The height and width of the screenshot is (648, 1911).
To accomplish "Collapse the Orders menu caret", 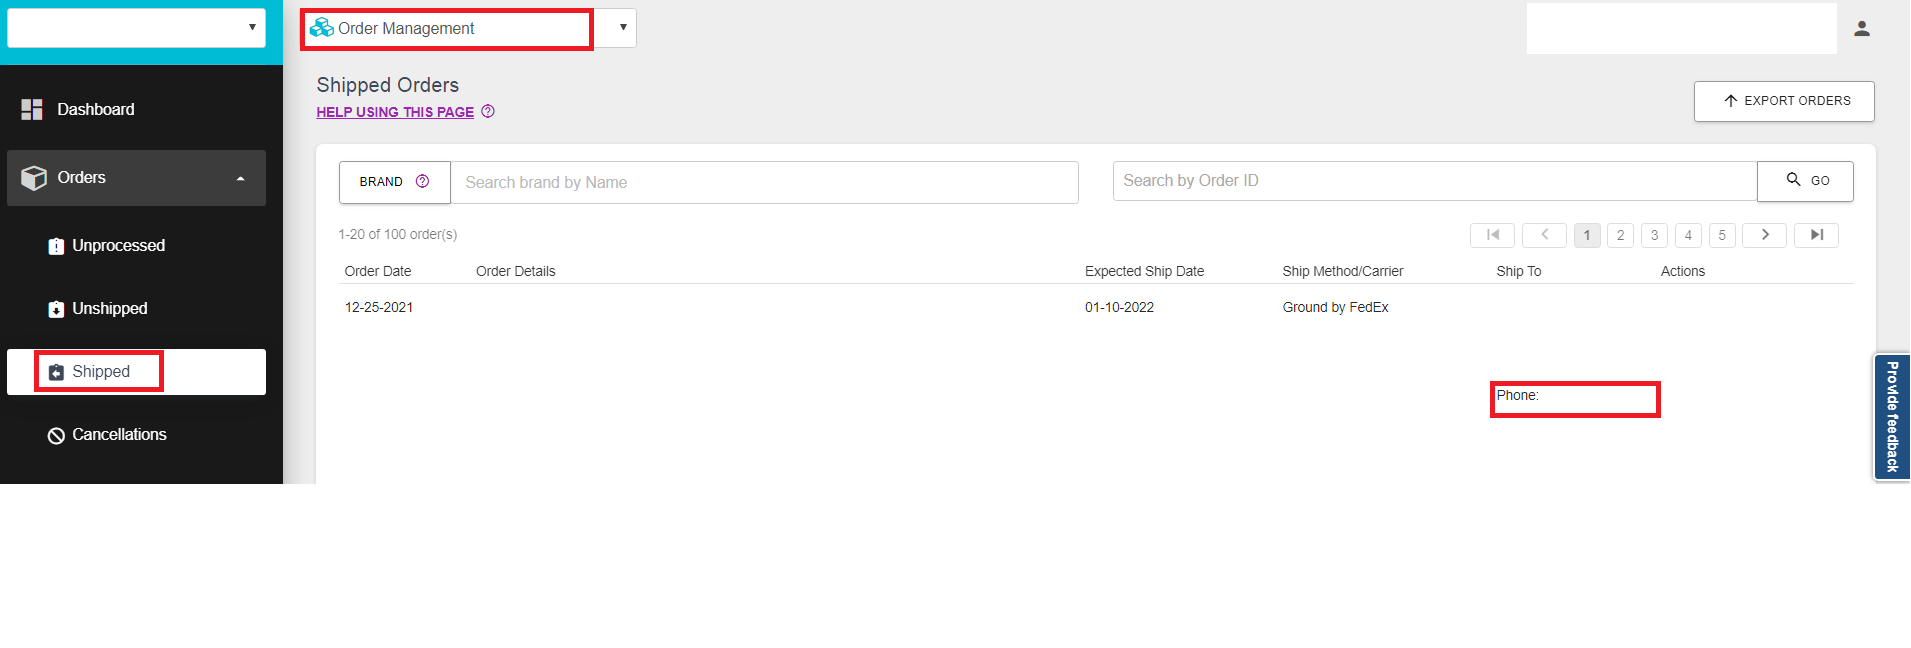I will coord(240,179).
